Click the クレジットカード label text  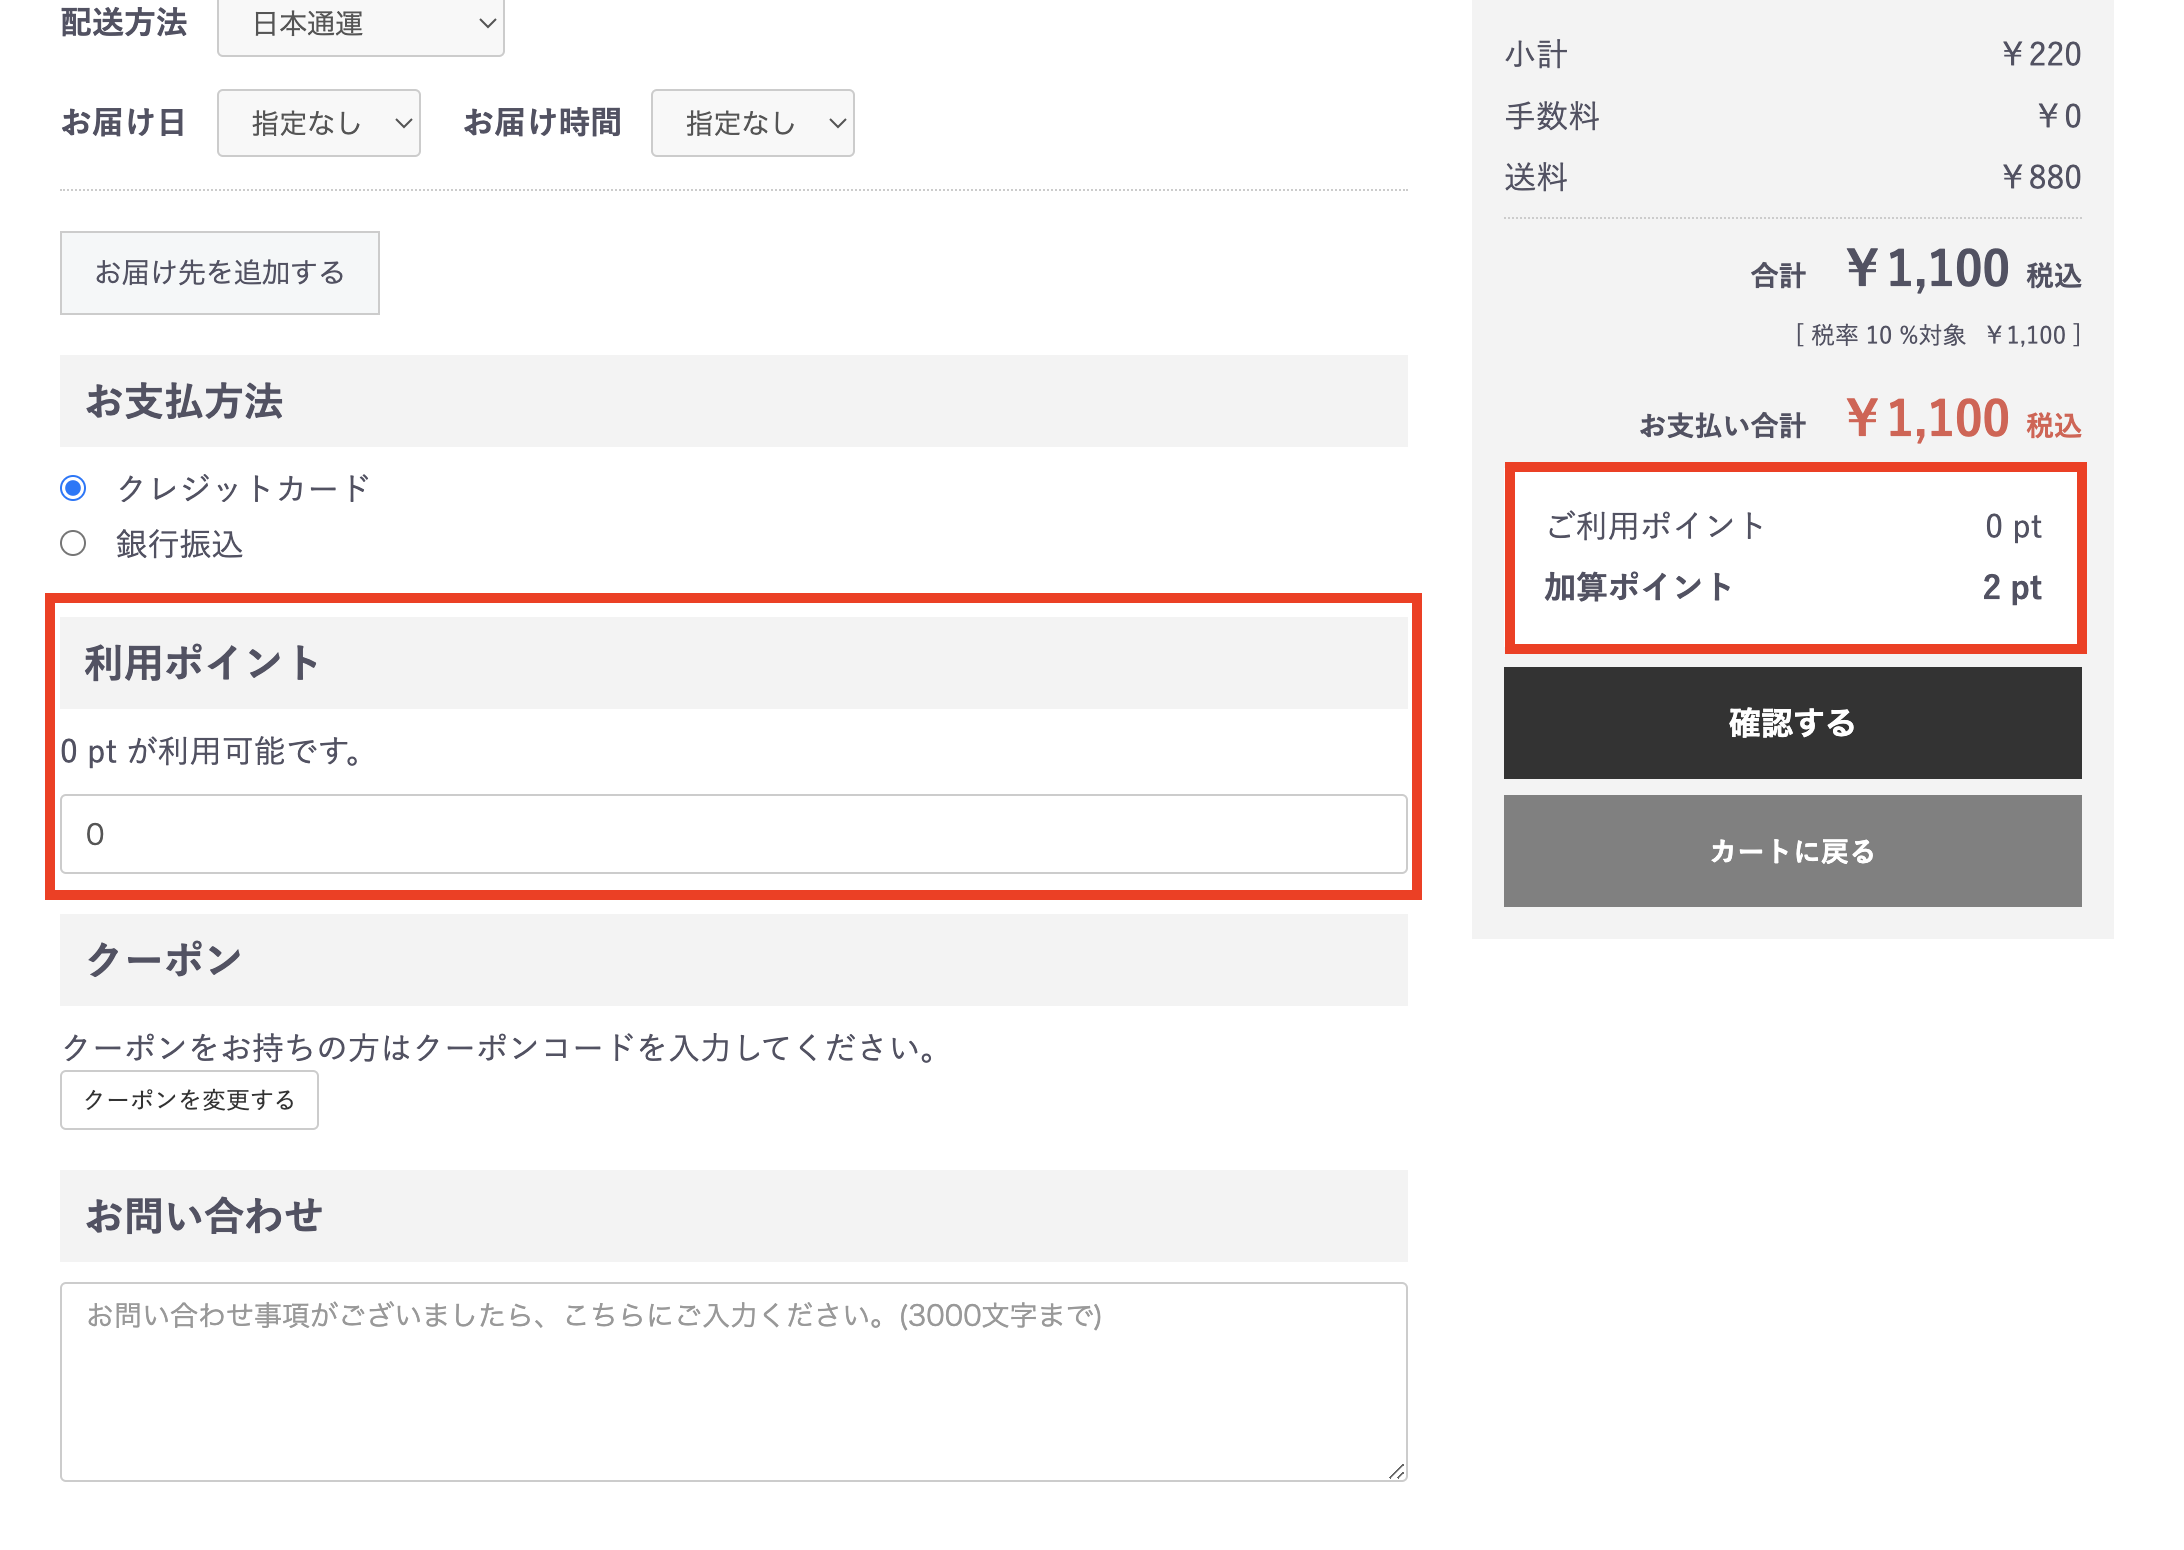pos(243,488)
